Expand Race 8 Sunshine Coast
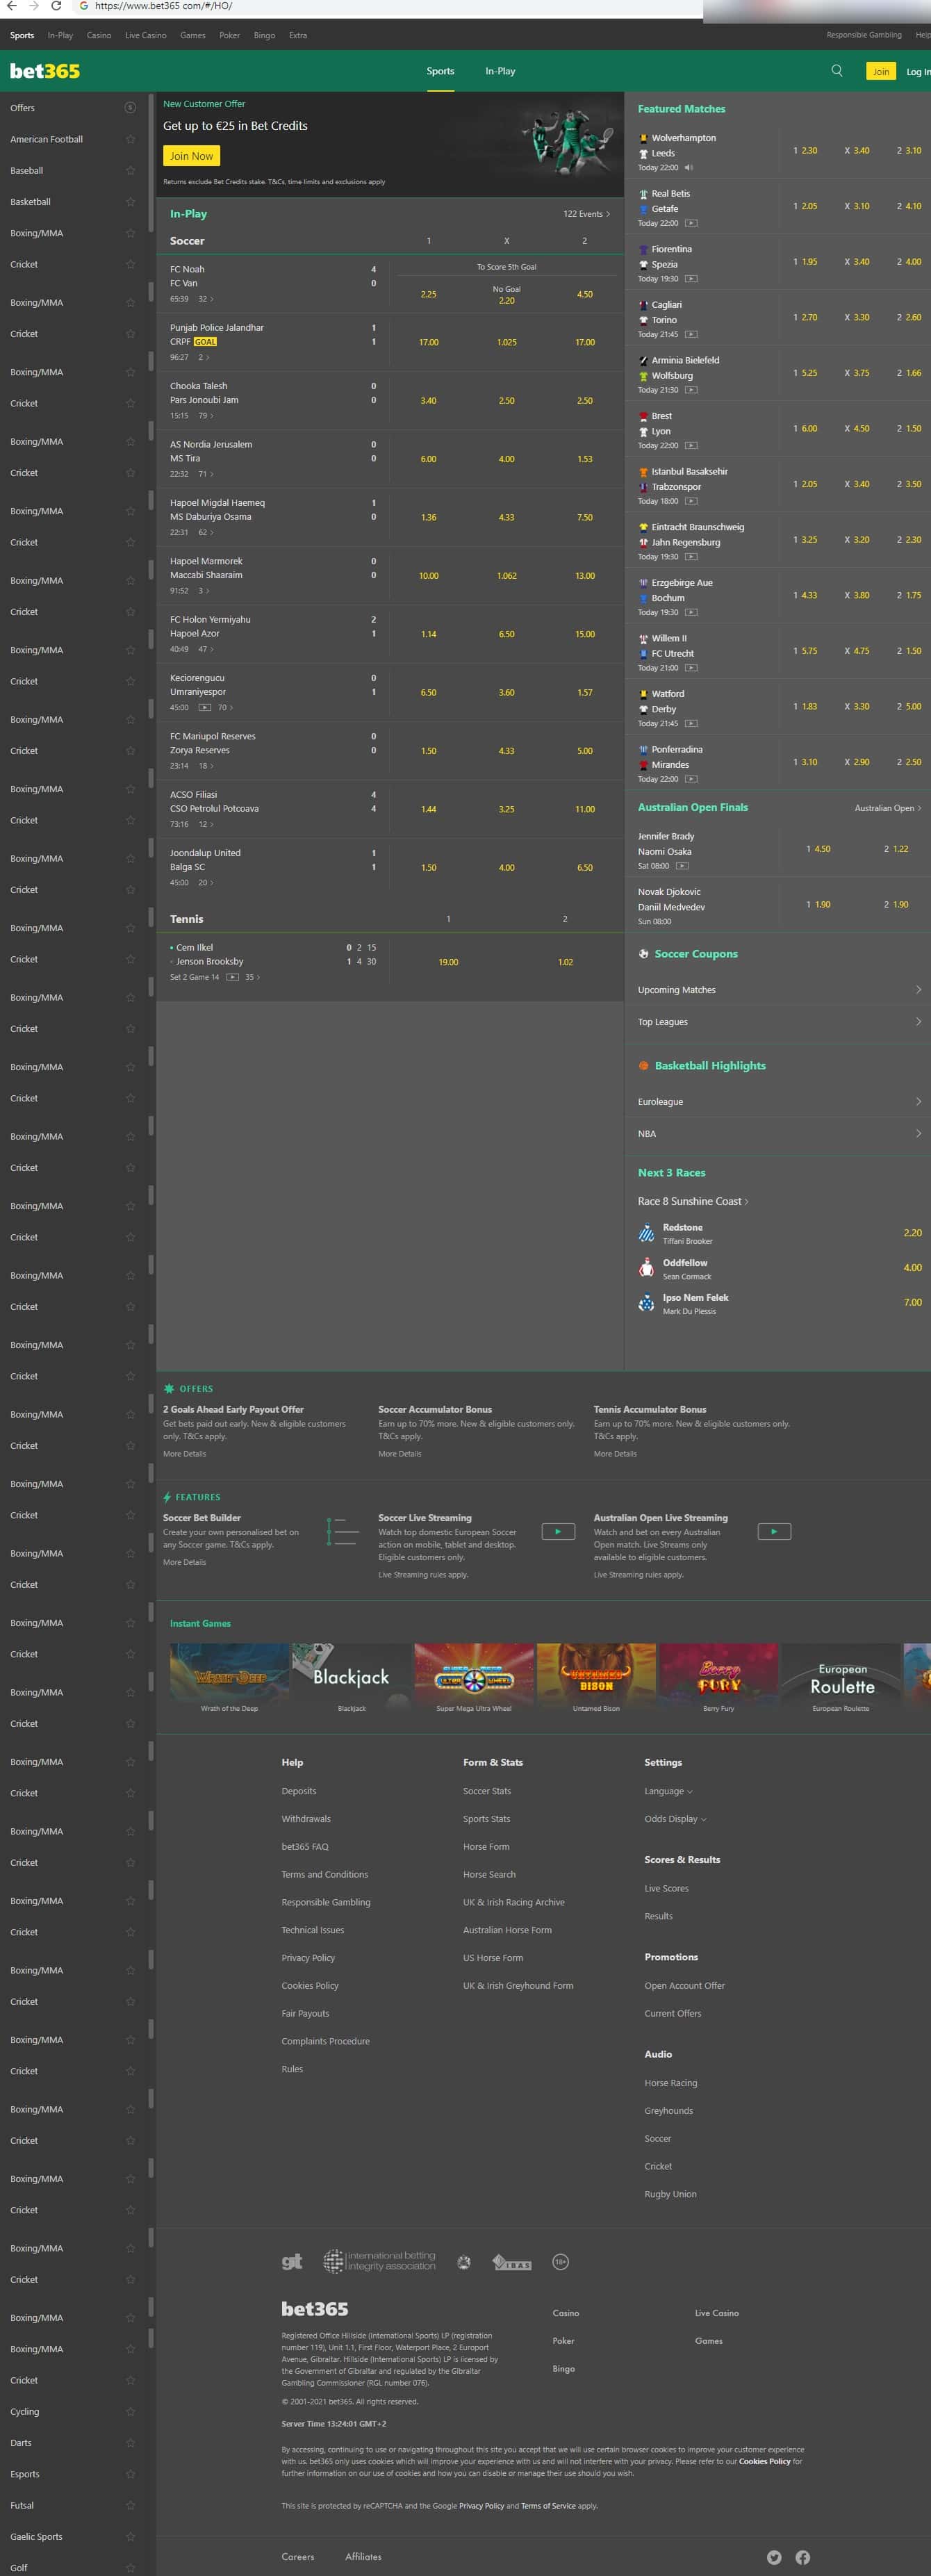 point(693,1202)
